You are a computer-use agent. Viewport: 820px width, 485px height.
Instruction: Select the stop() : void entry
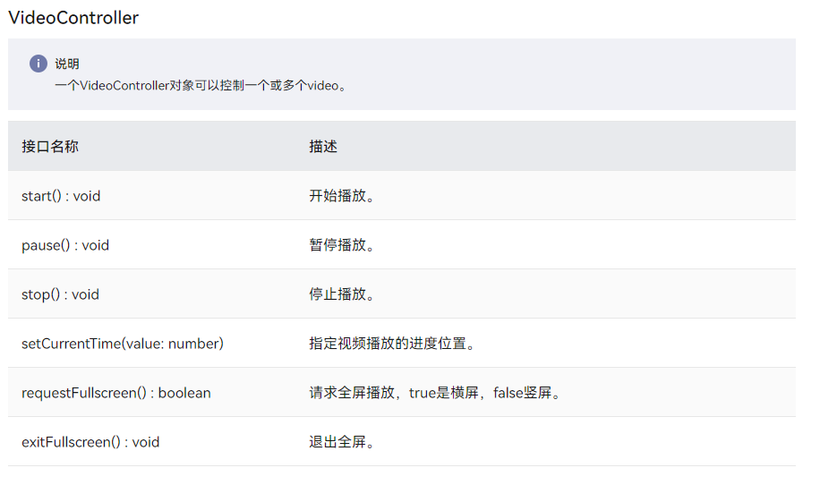point(60,295)
